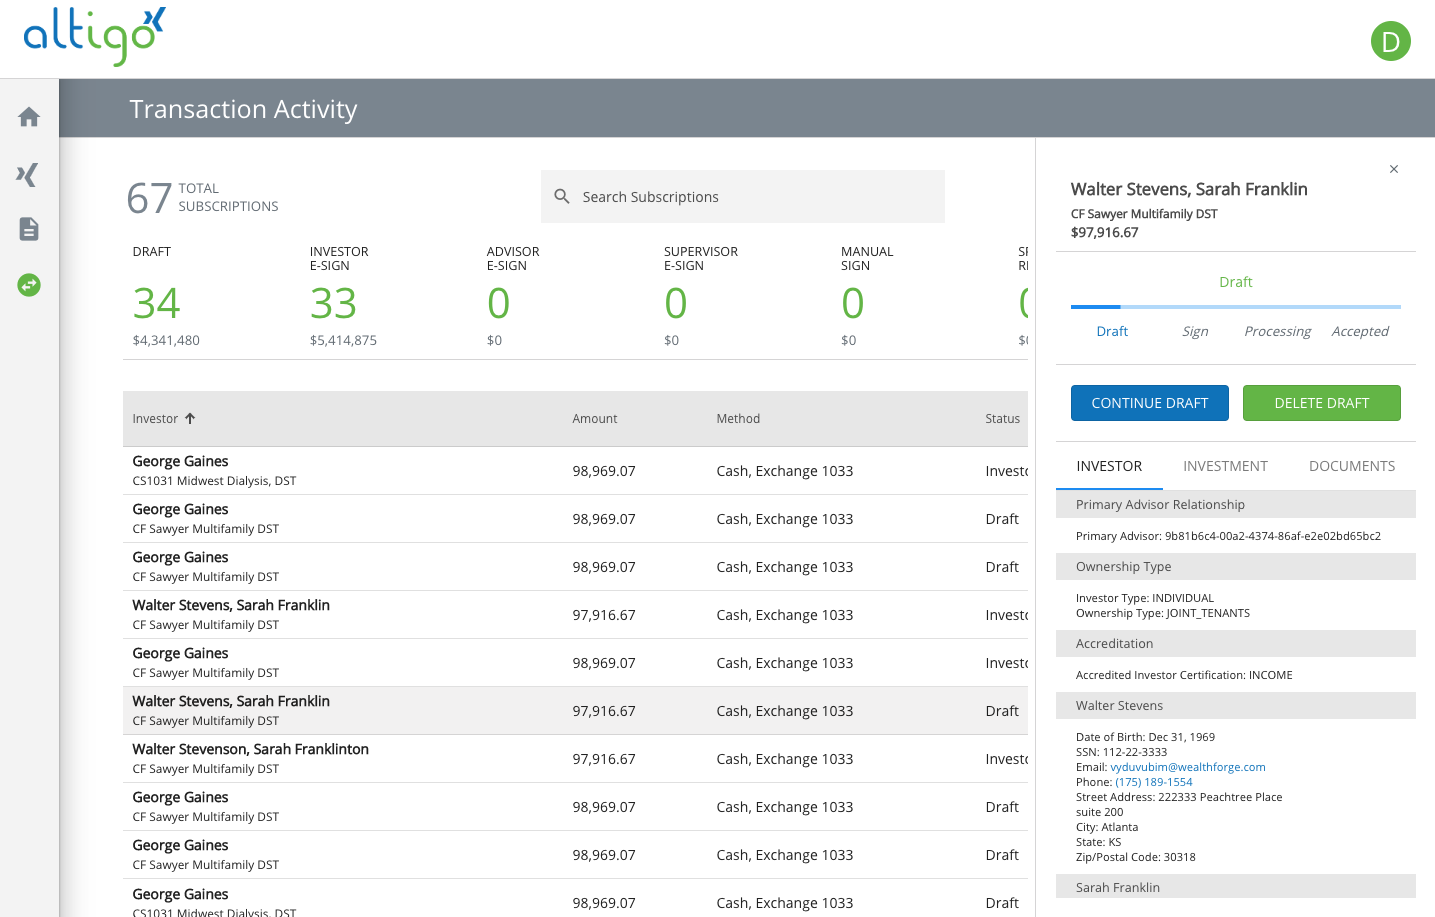This screenshot has width=1435, height=917.
Task: Open Walter Stevens email address link
Action: [1187, 767]
